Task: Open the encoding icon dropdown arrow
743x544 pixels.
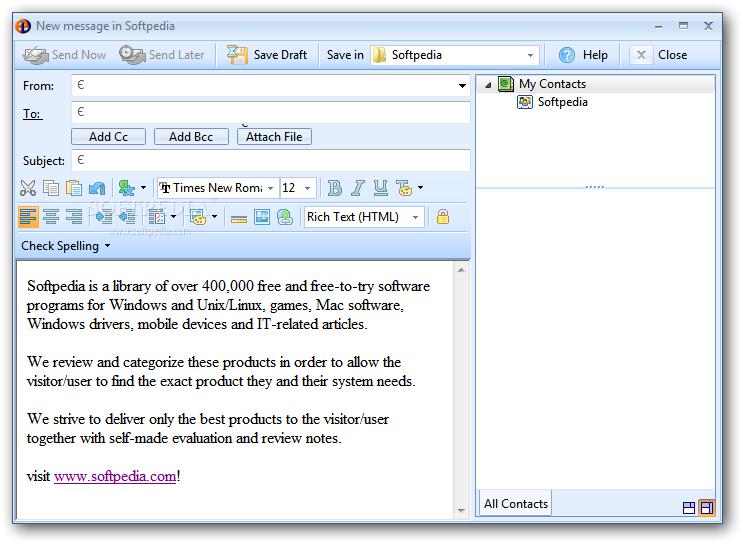Action: 143,188
